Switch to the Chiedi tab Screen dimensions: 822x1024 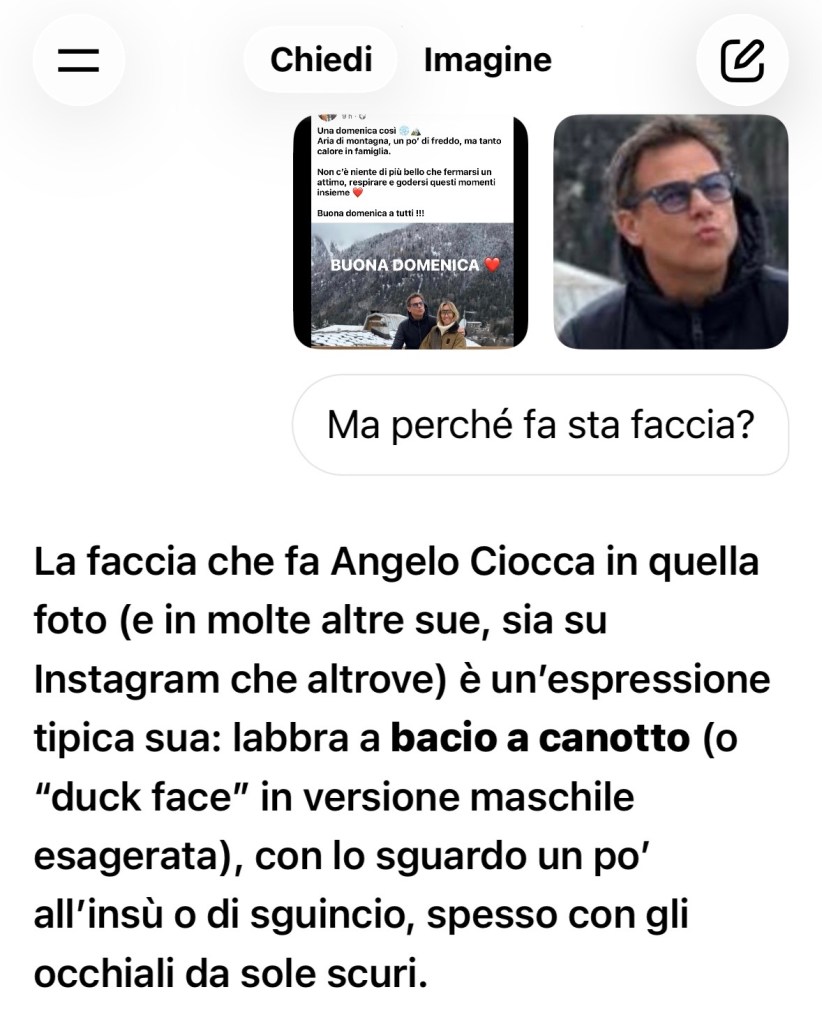(x=321, y=59)
